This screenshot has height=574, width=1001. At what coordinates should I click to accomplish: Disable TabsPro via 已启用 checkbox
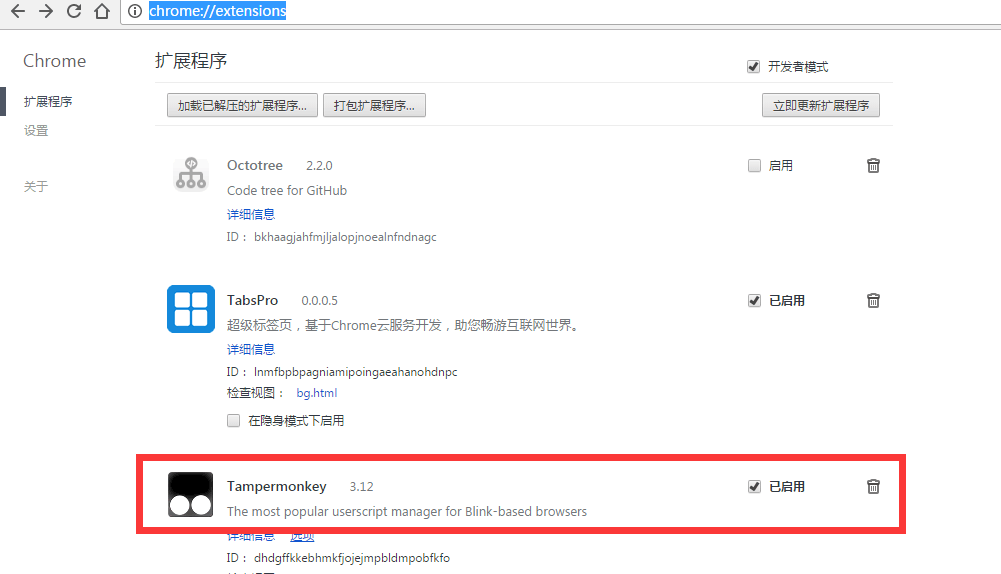pos(754,300)
